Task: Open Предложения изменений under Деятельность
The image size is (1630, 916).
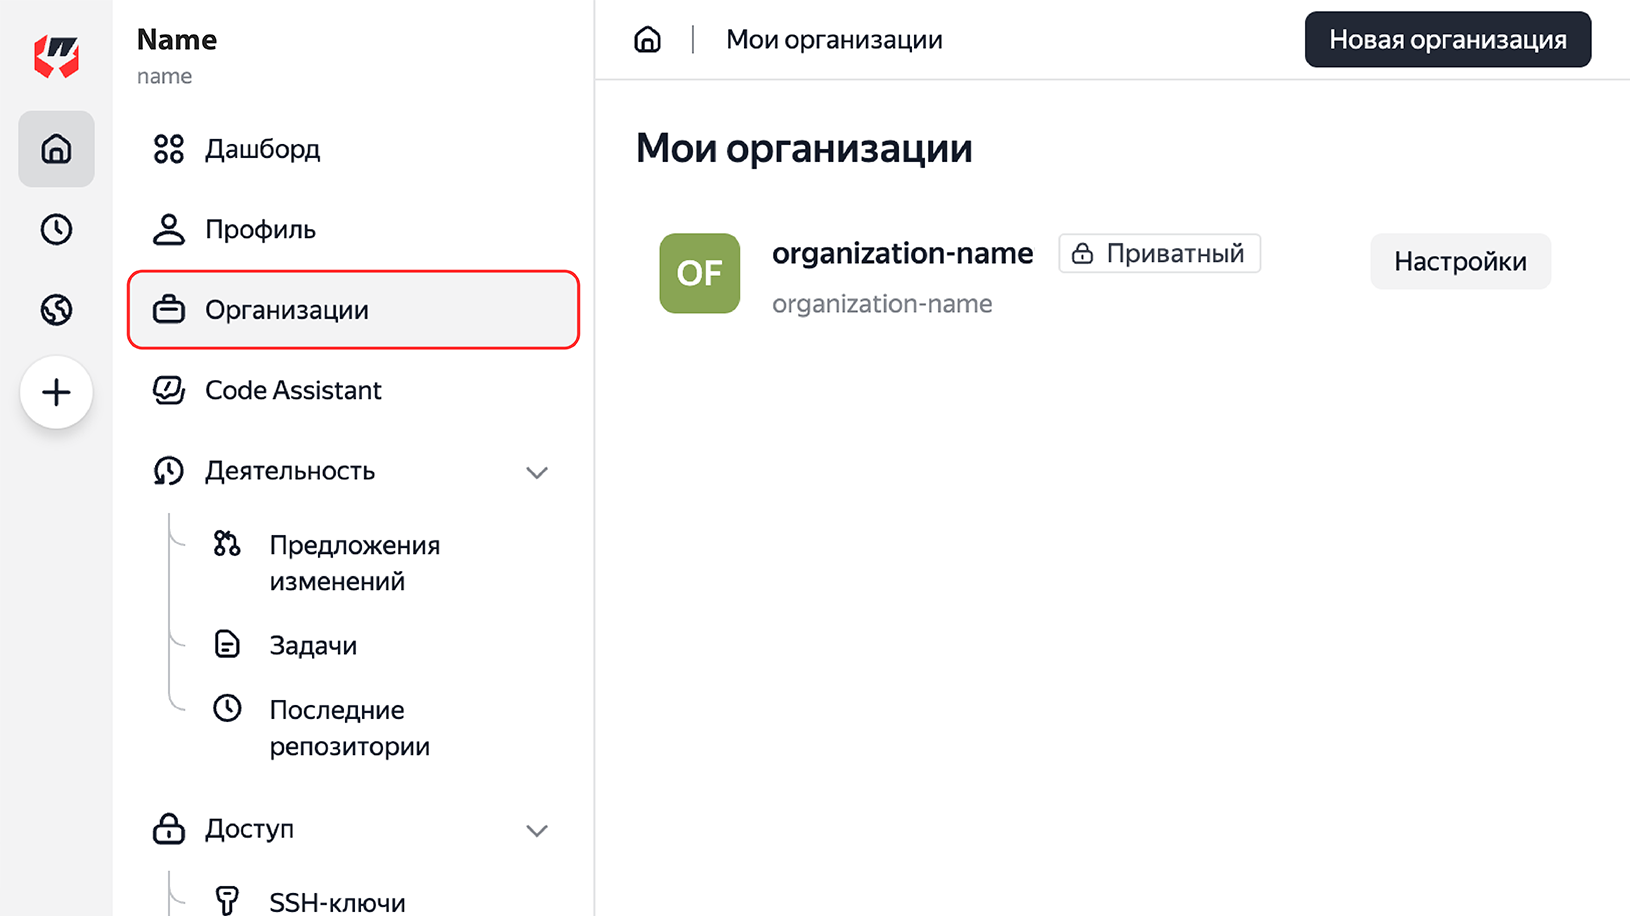Action: [355, 562]
